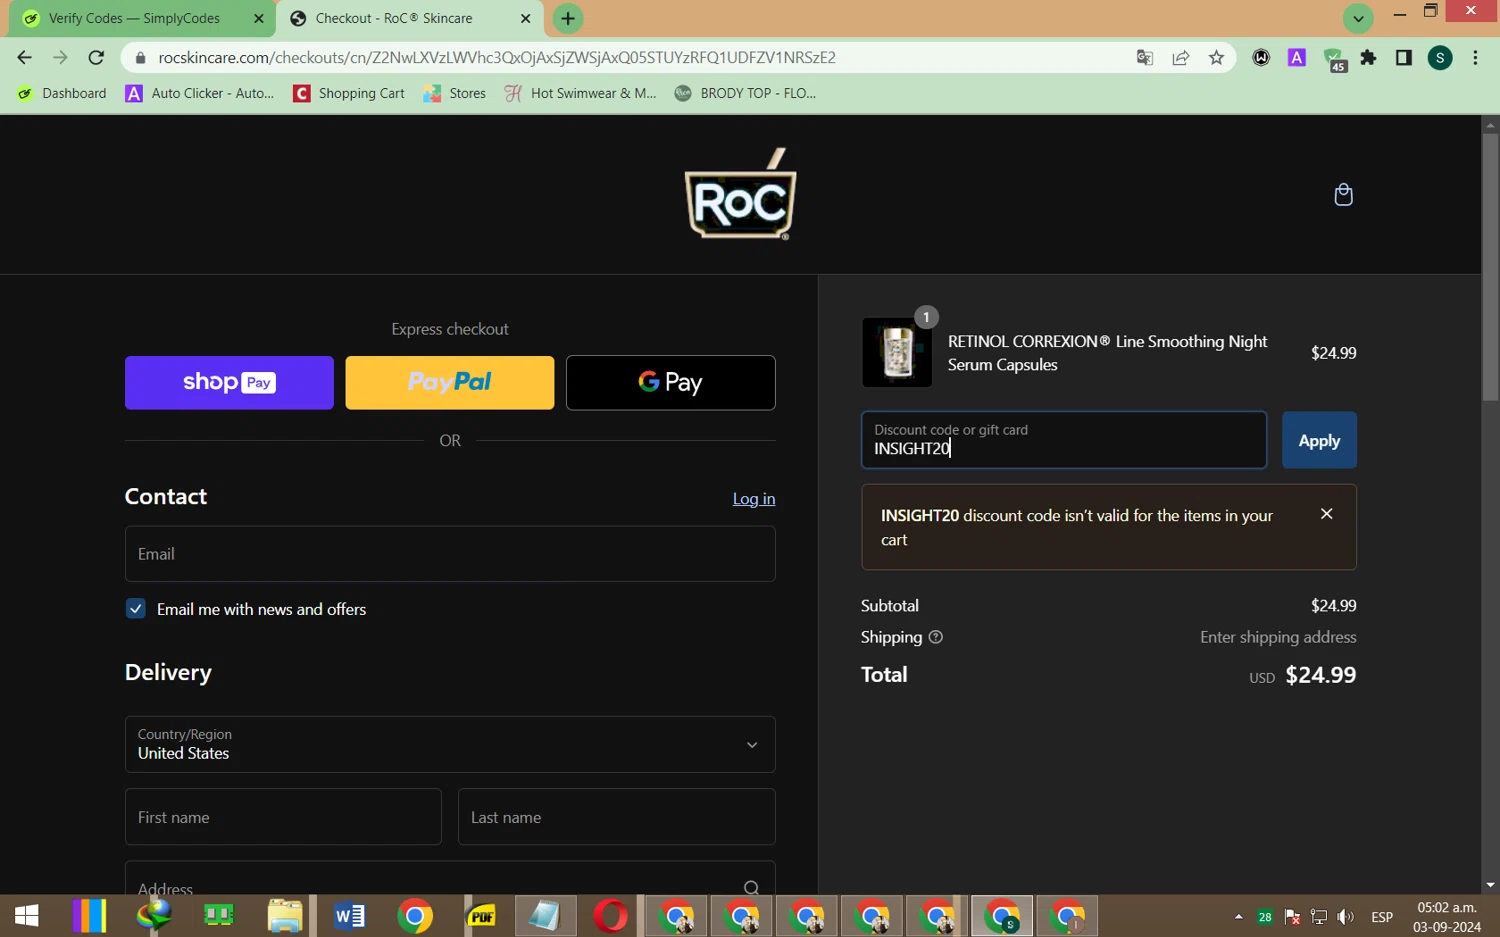Expand the Country/Region dropdown
This screenshot has width=1500, height=937.
450,744
